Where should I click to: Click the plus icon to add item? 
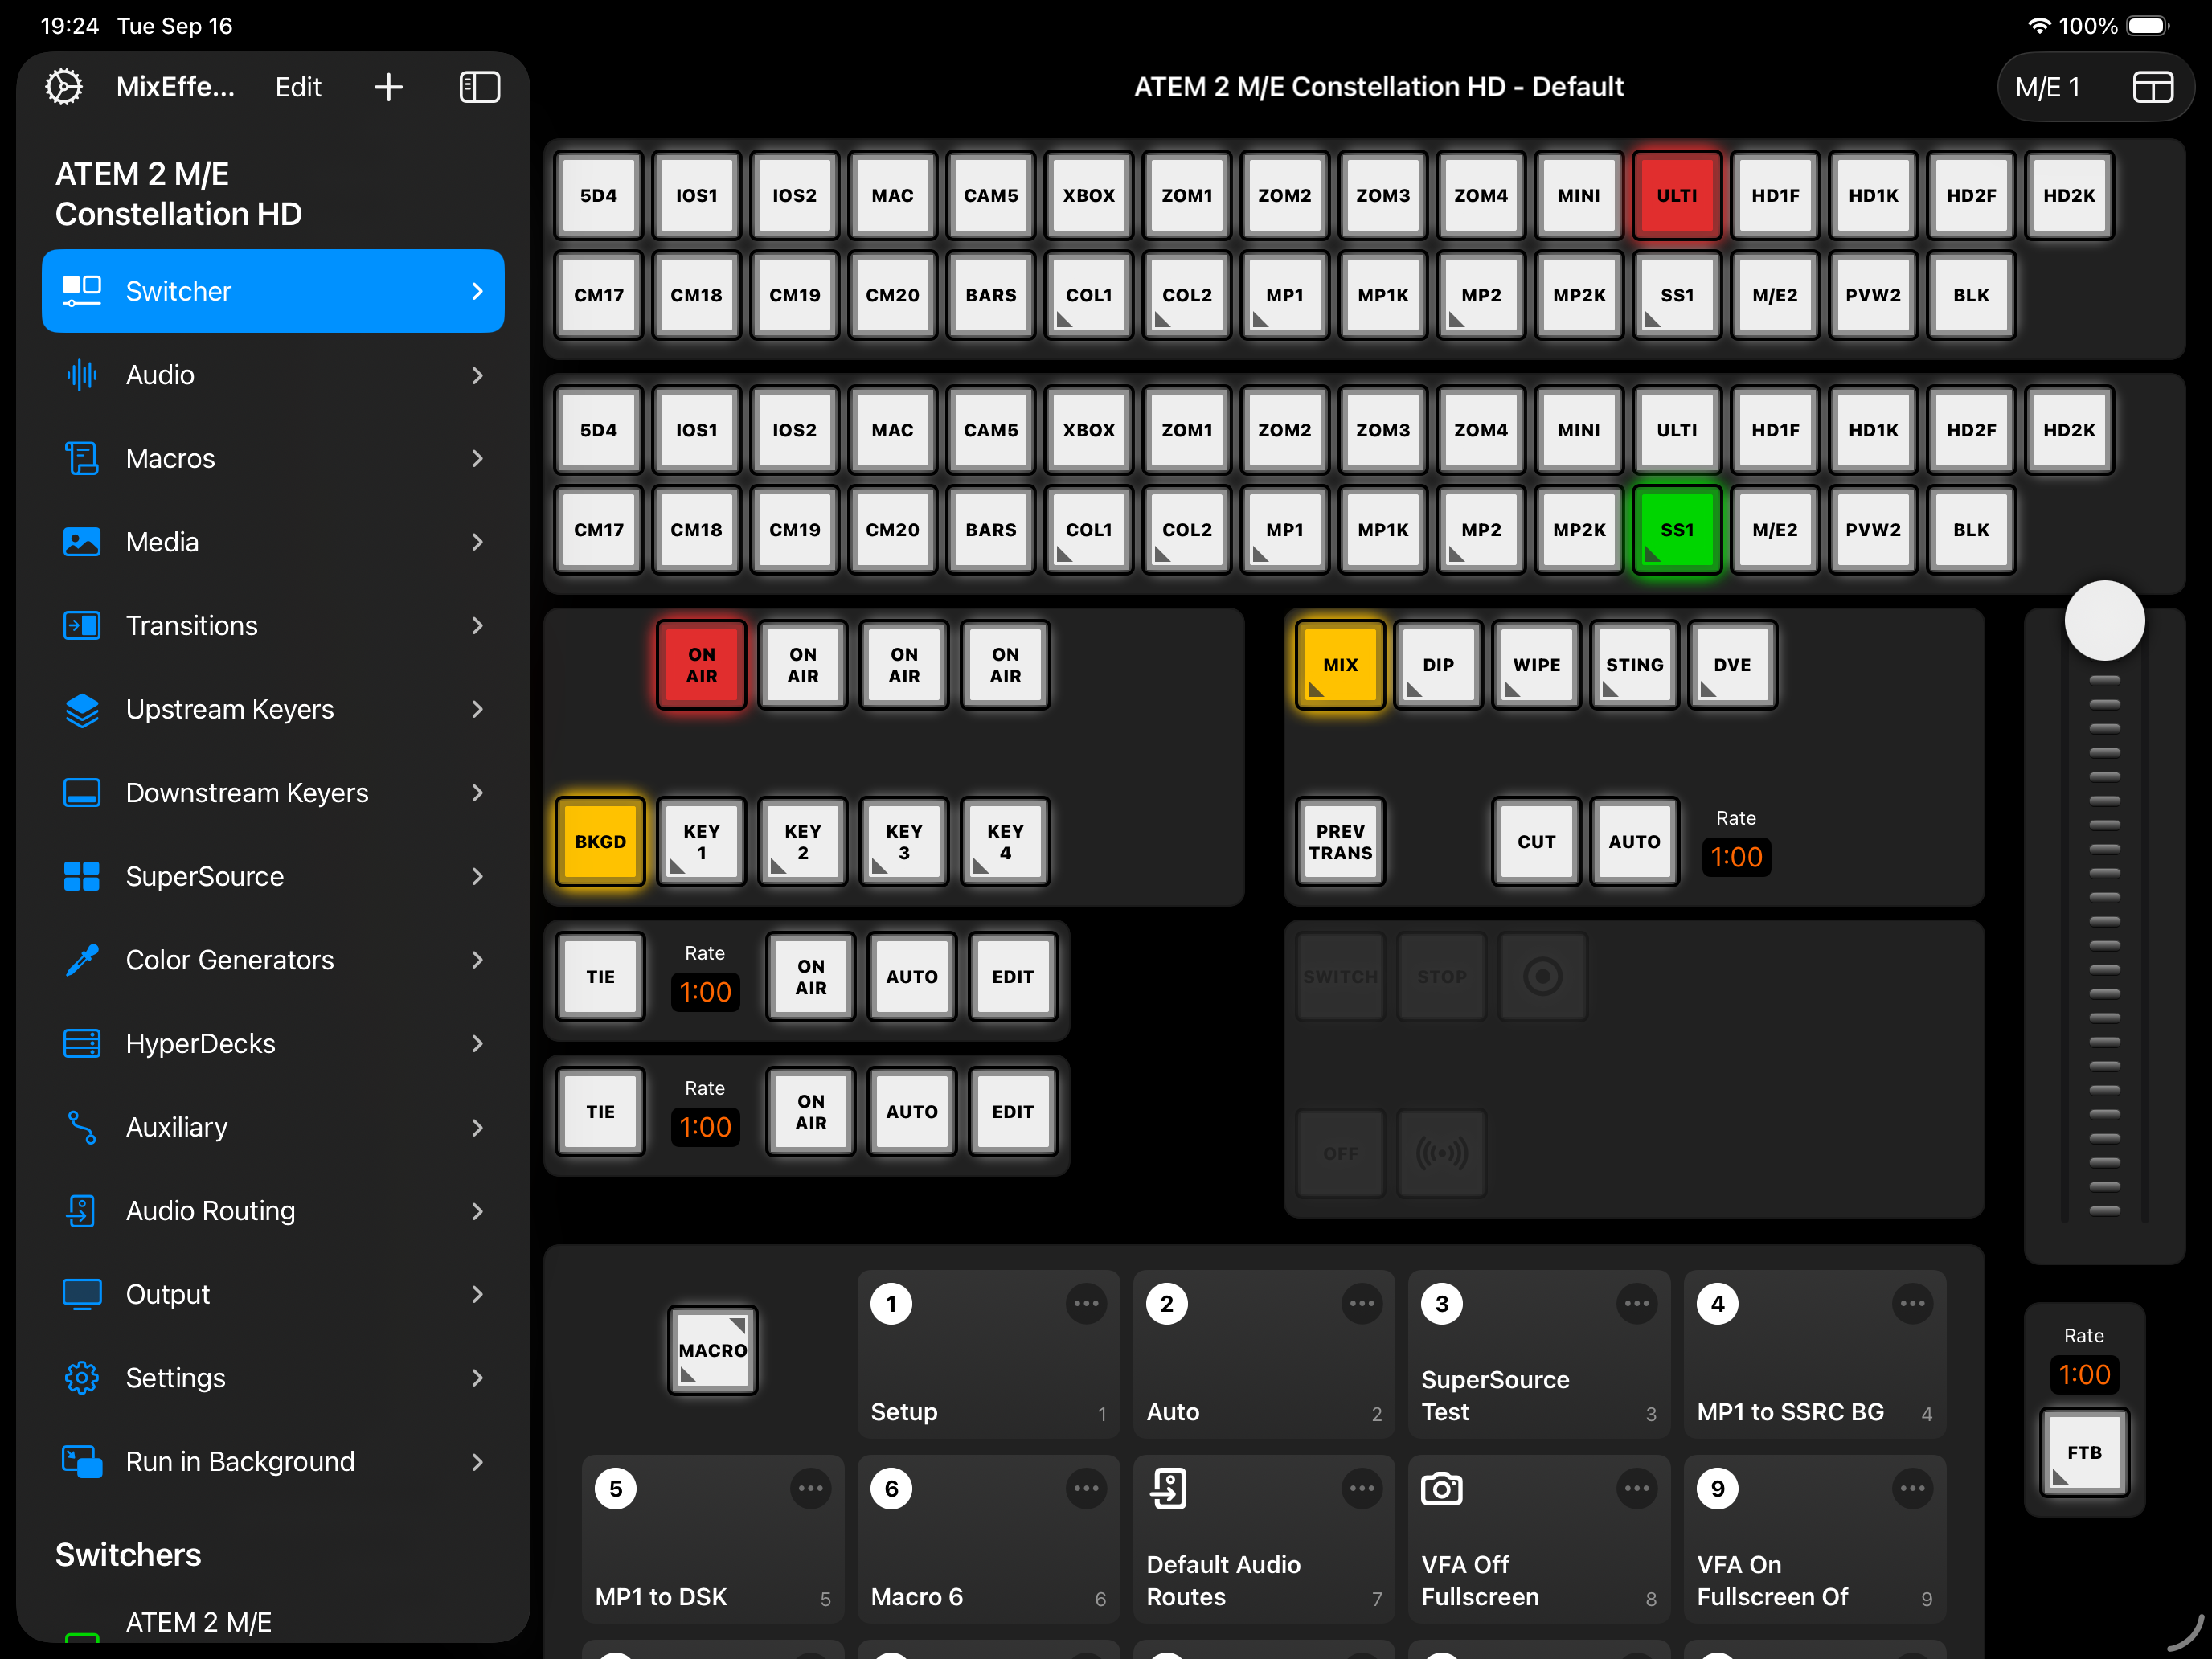pyautogui.click(x=388, y=87)
